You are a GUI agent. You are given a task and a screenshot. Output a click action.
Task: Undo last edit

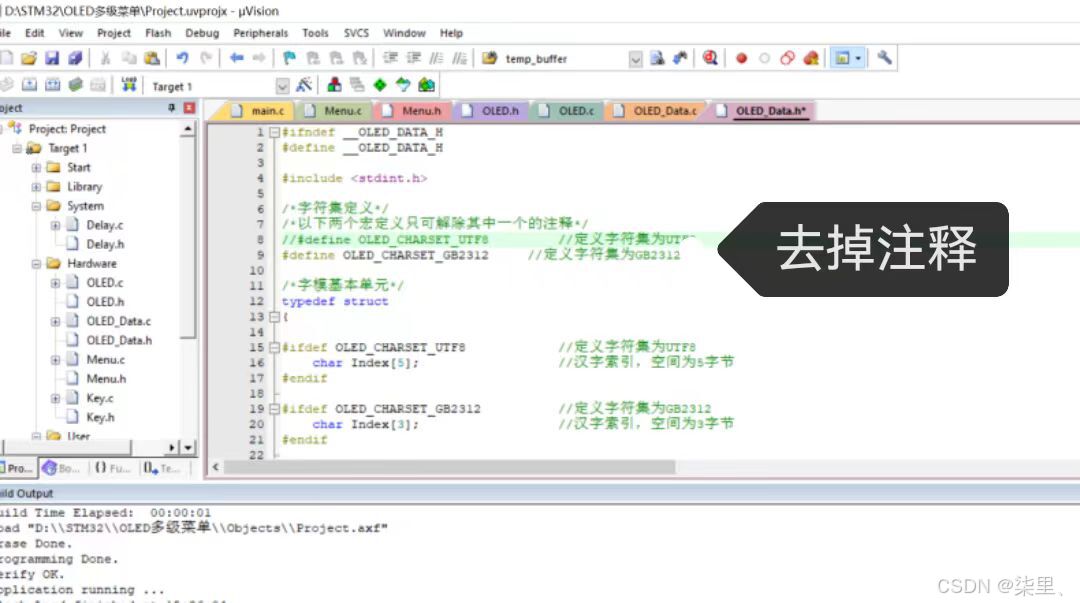click(183, 59)
